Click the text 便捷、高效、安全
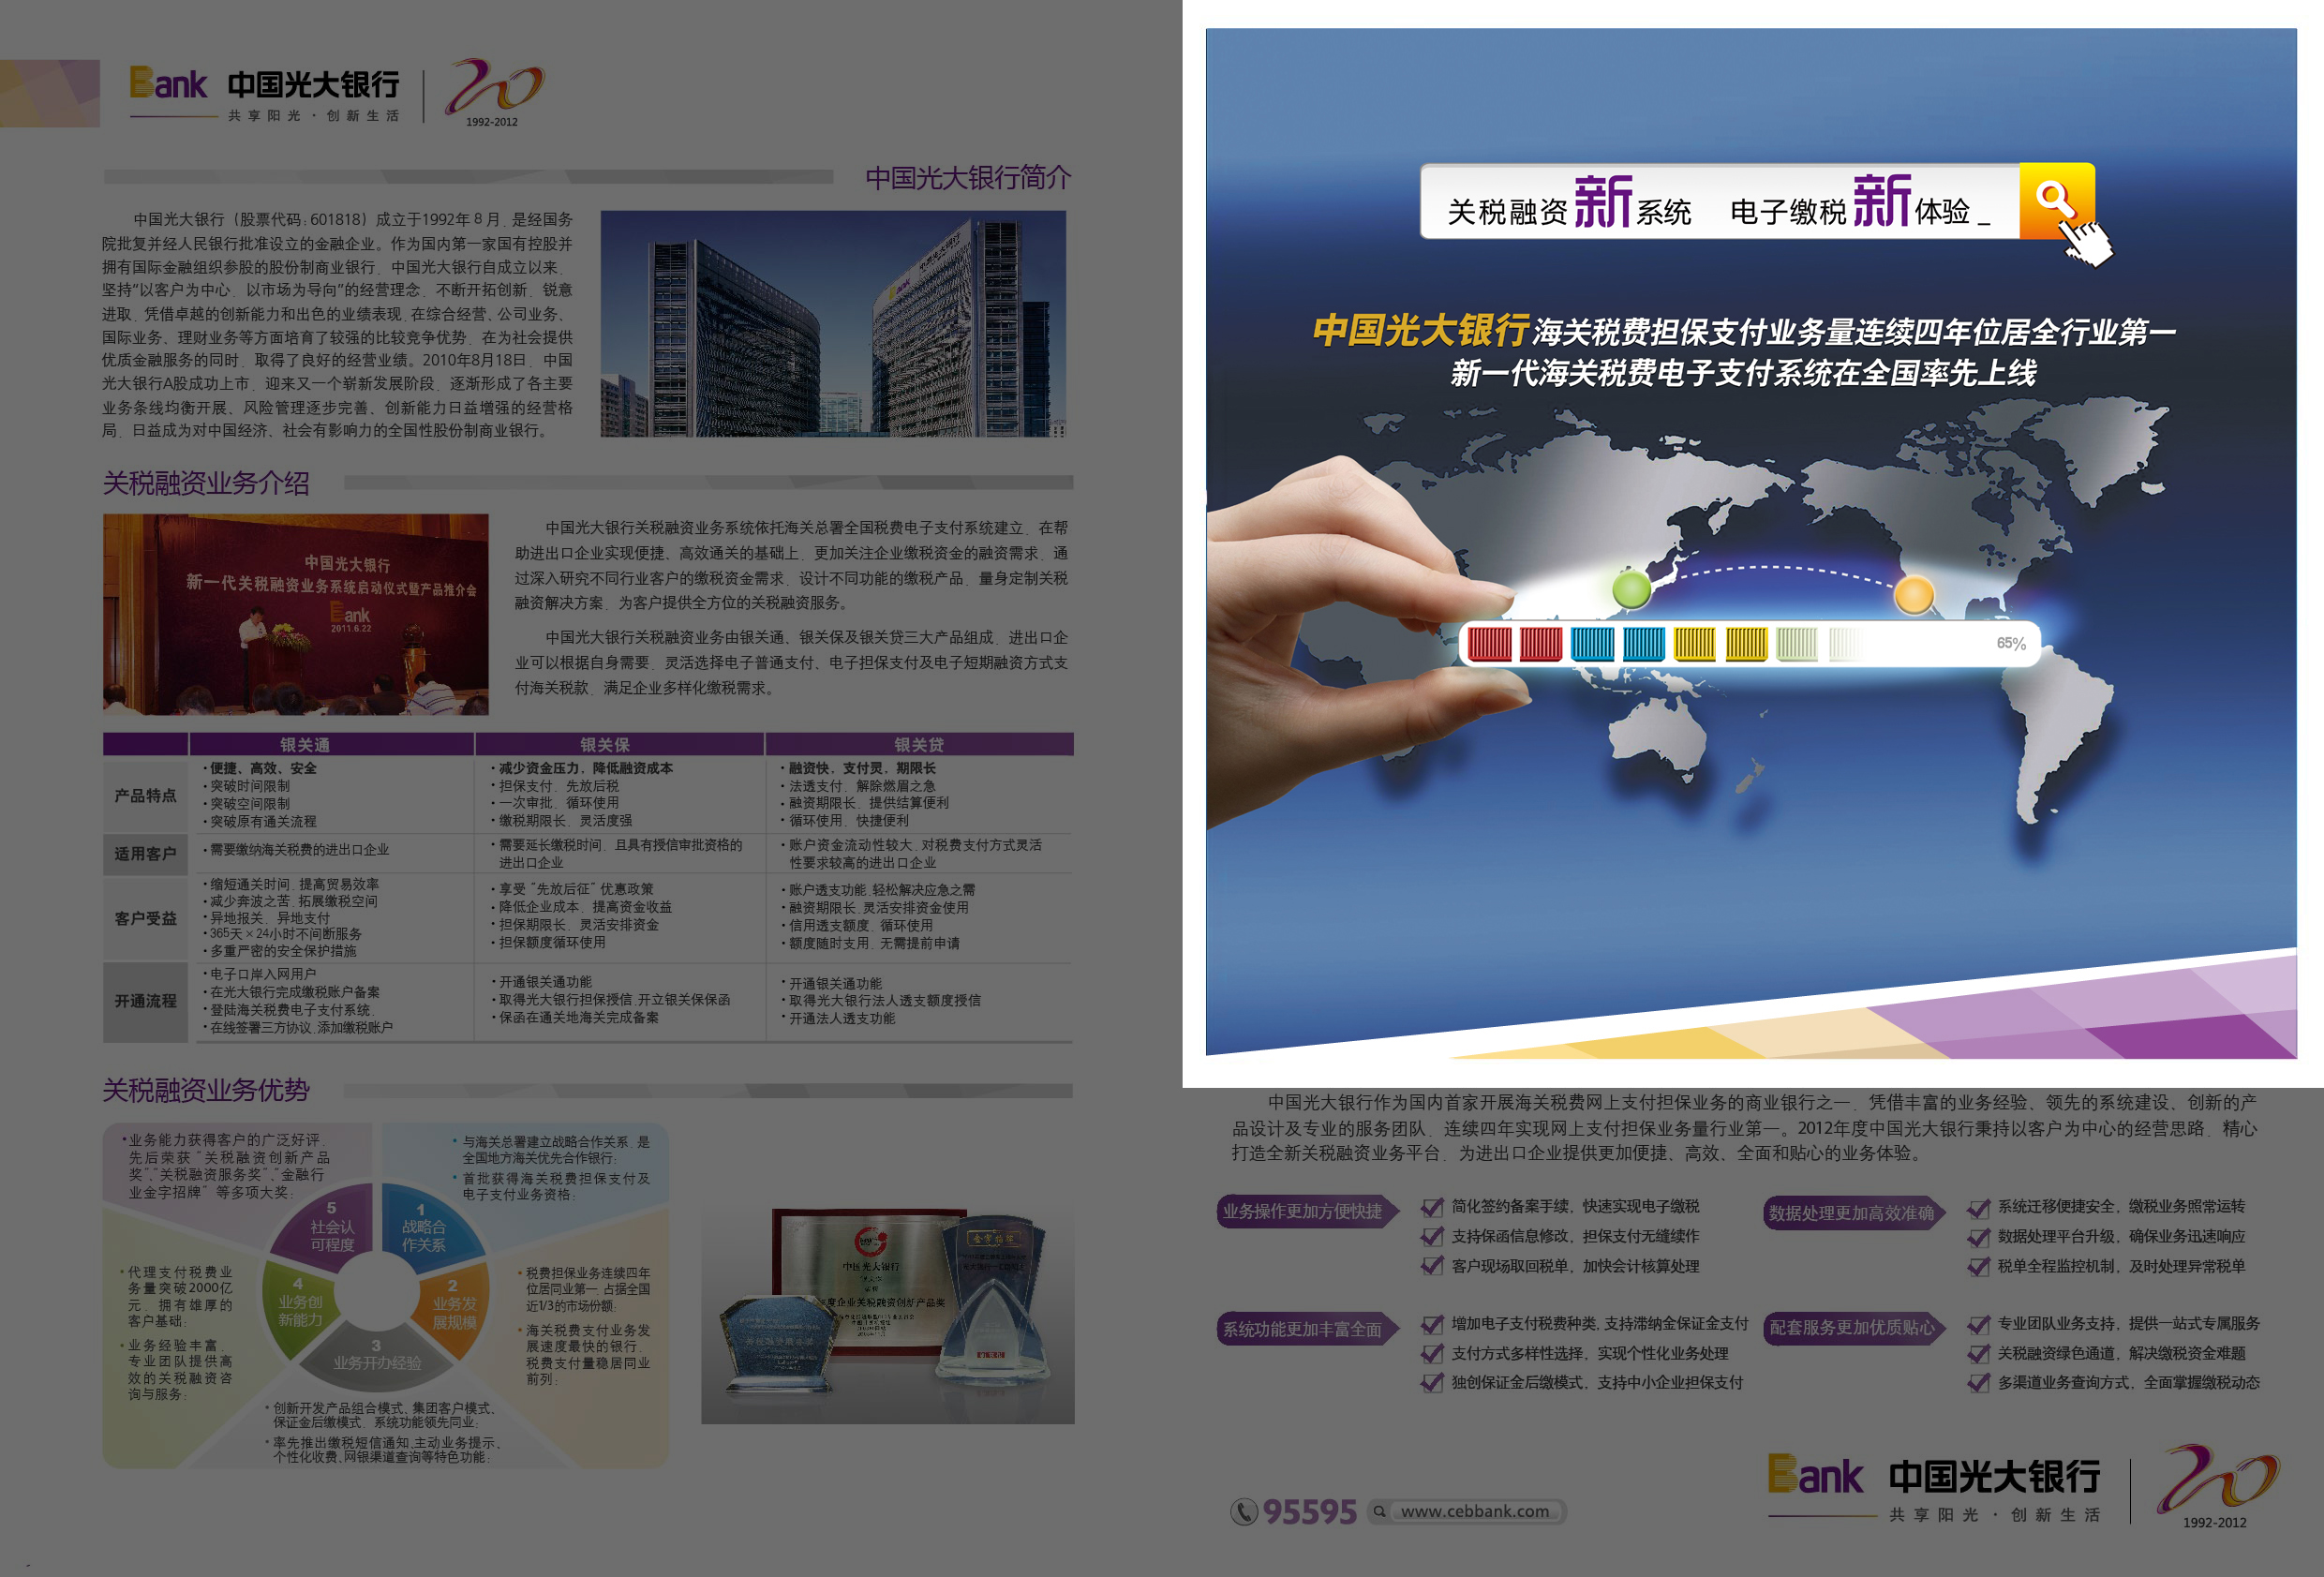Screen dimensions: 2324x1577 (x=263, y=768)
